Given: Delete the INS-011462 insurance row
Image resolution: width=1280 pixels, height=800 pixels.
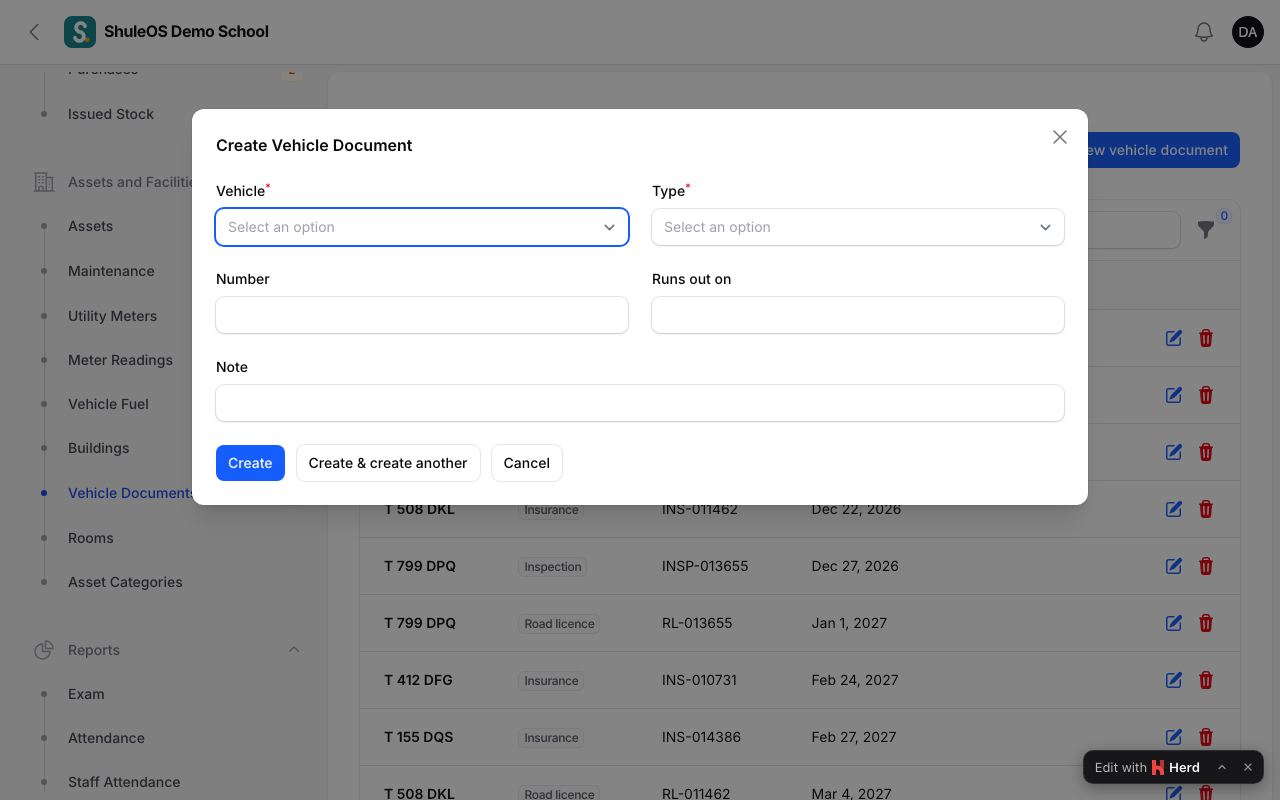Looking at the screenshot, I should [x=1206, y=509].
